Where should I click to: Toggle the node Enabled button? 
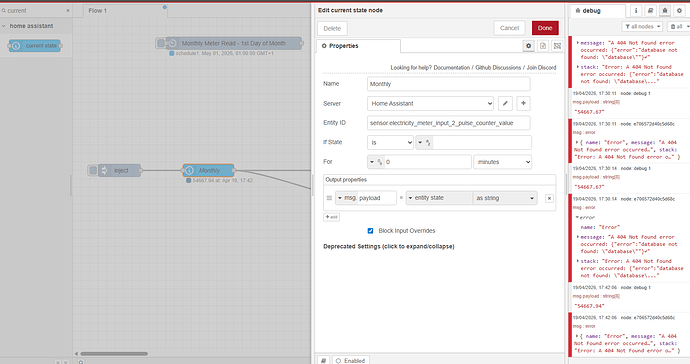click(x=351, y=360)
